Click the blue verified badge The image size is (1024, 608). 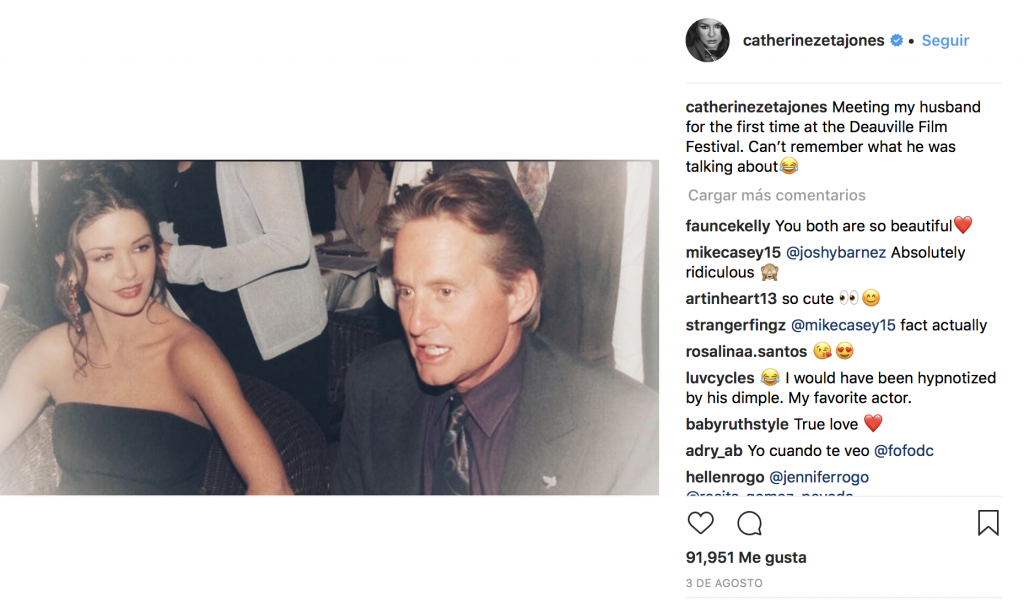(896, 41)
